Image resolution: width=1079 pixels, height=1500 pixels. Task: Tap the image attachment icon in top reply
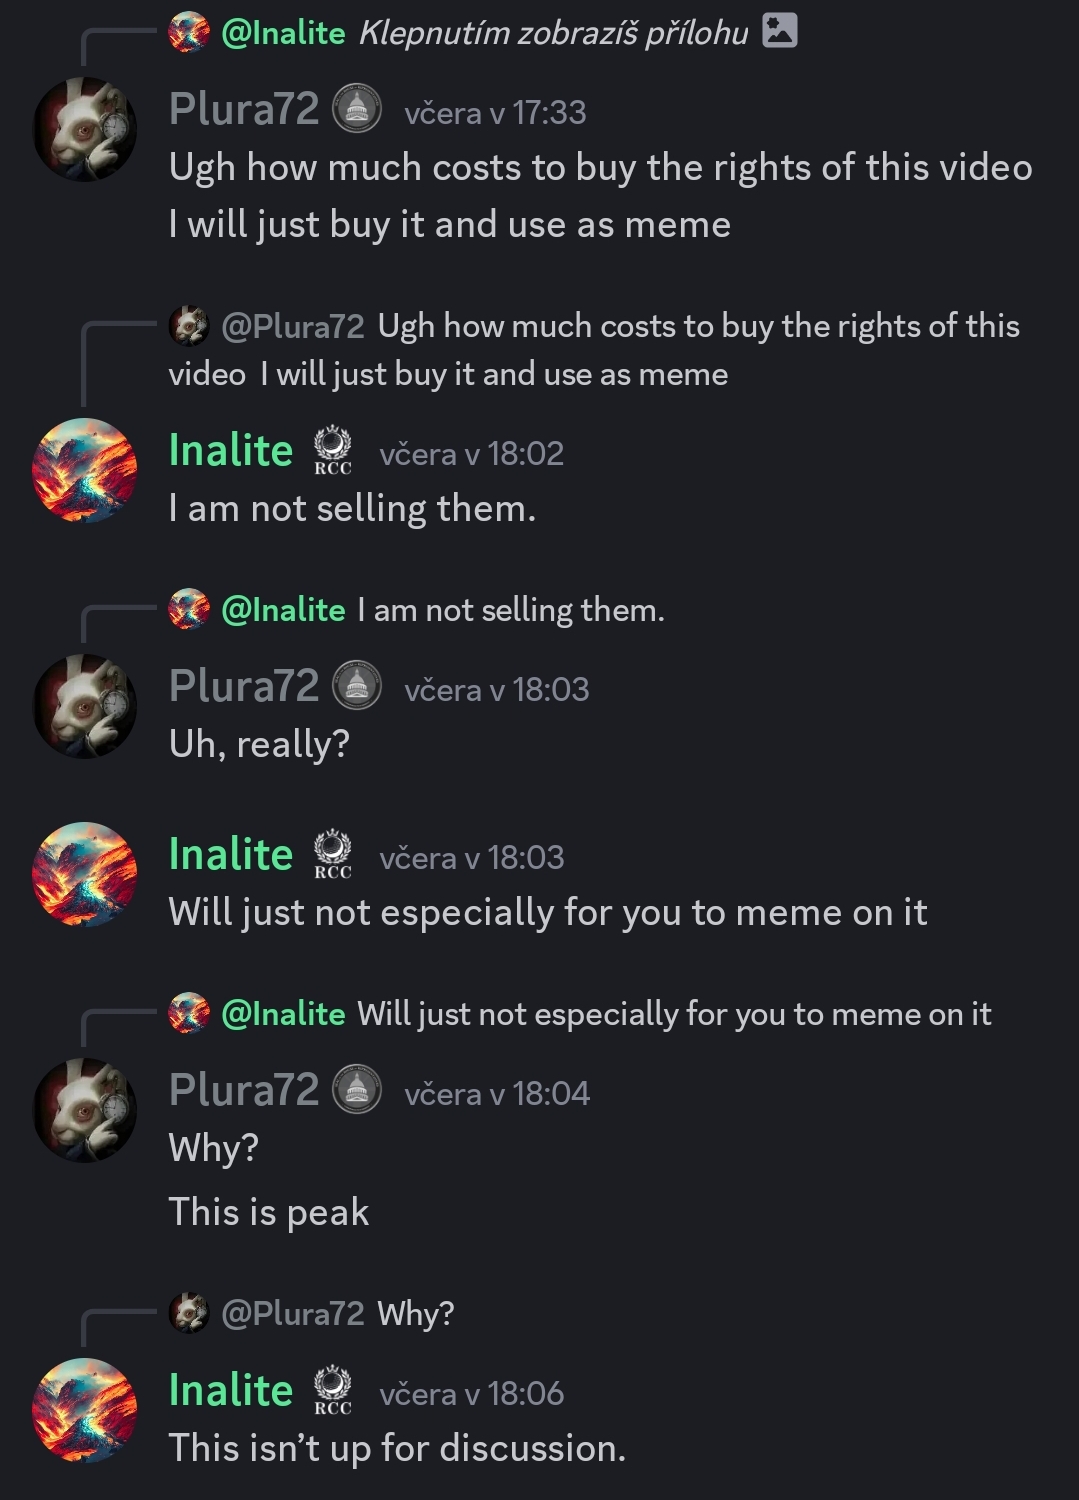click(x=780, y=31)
